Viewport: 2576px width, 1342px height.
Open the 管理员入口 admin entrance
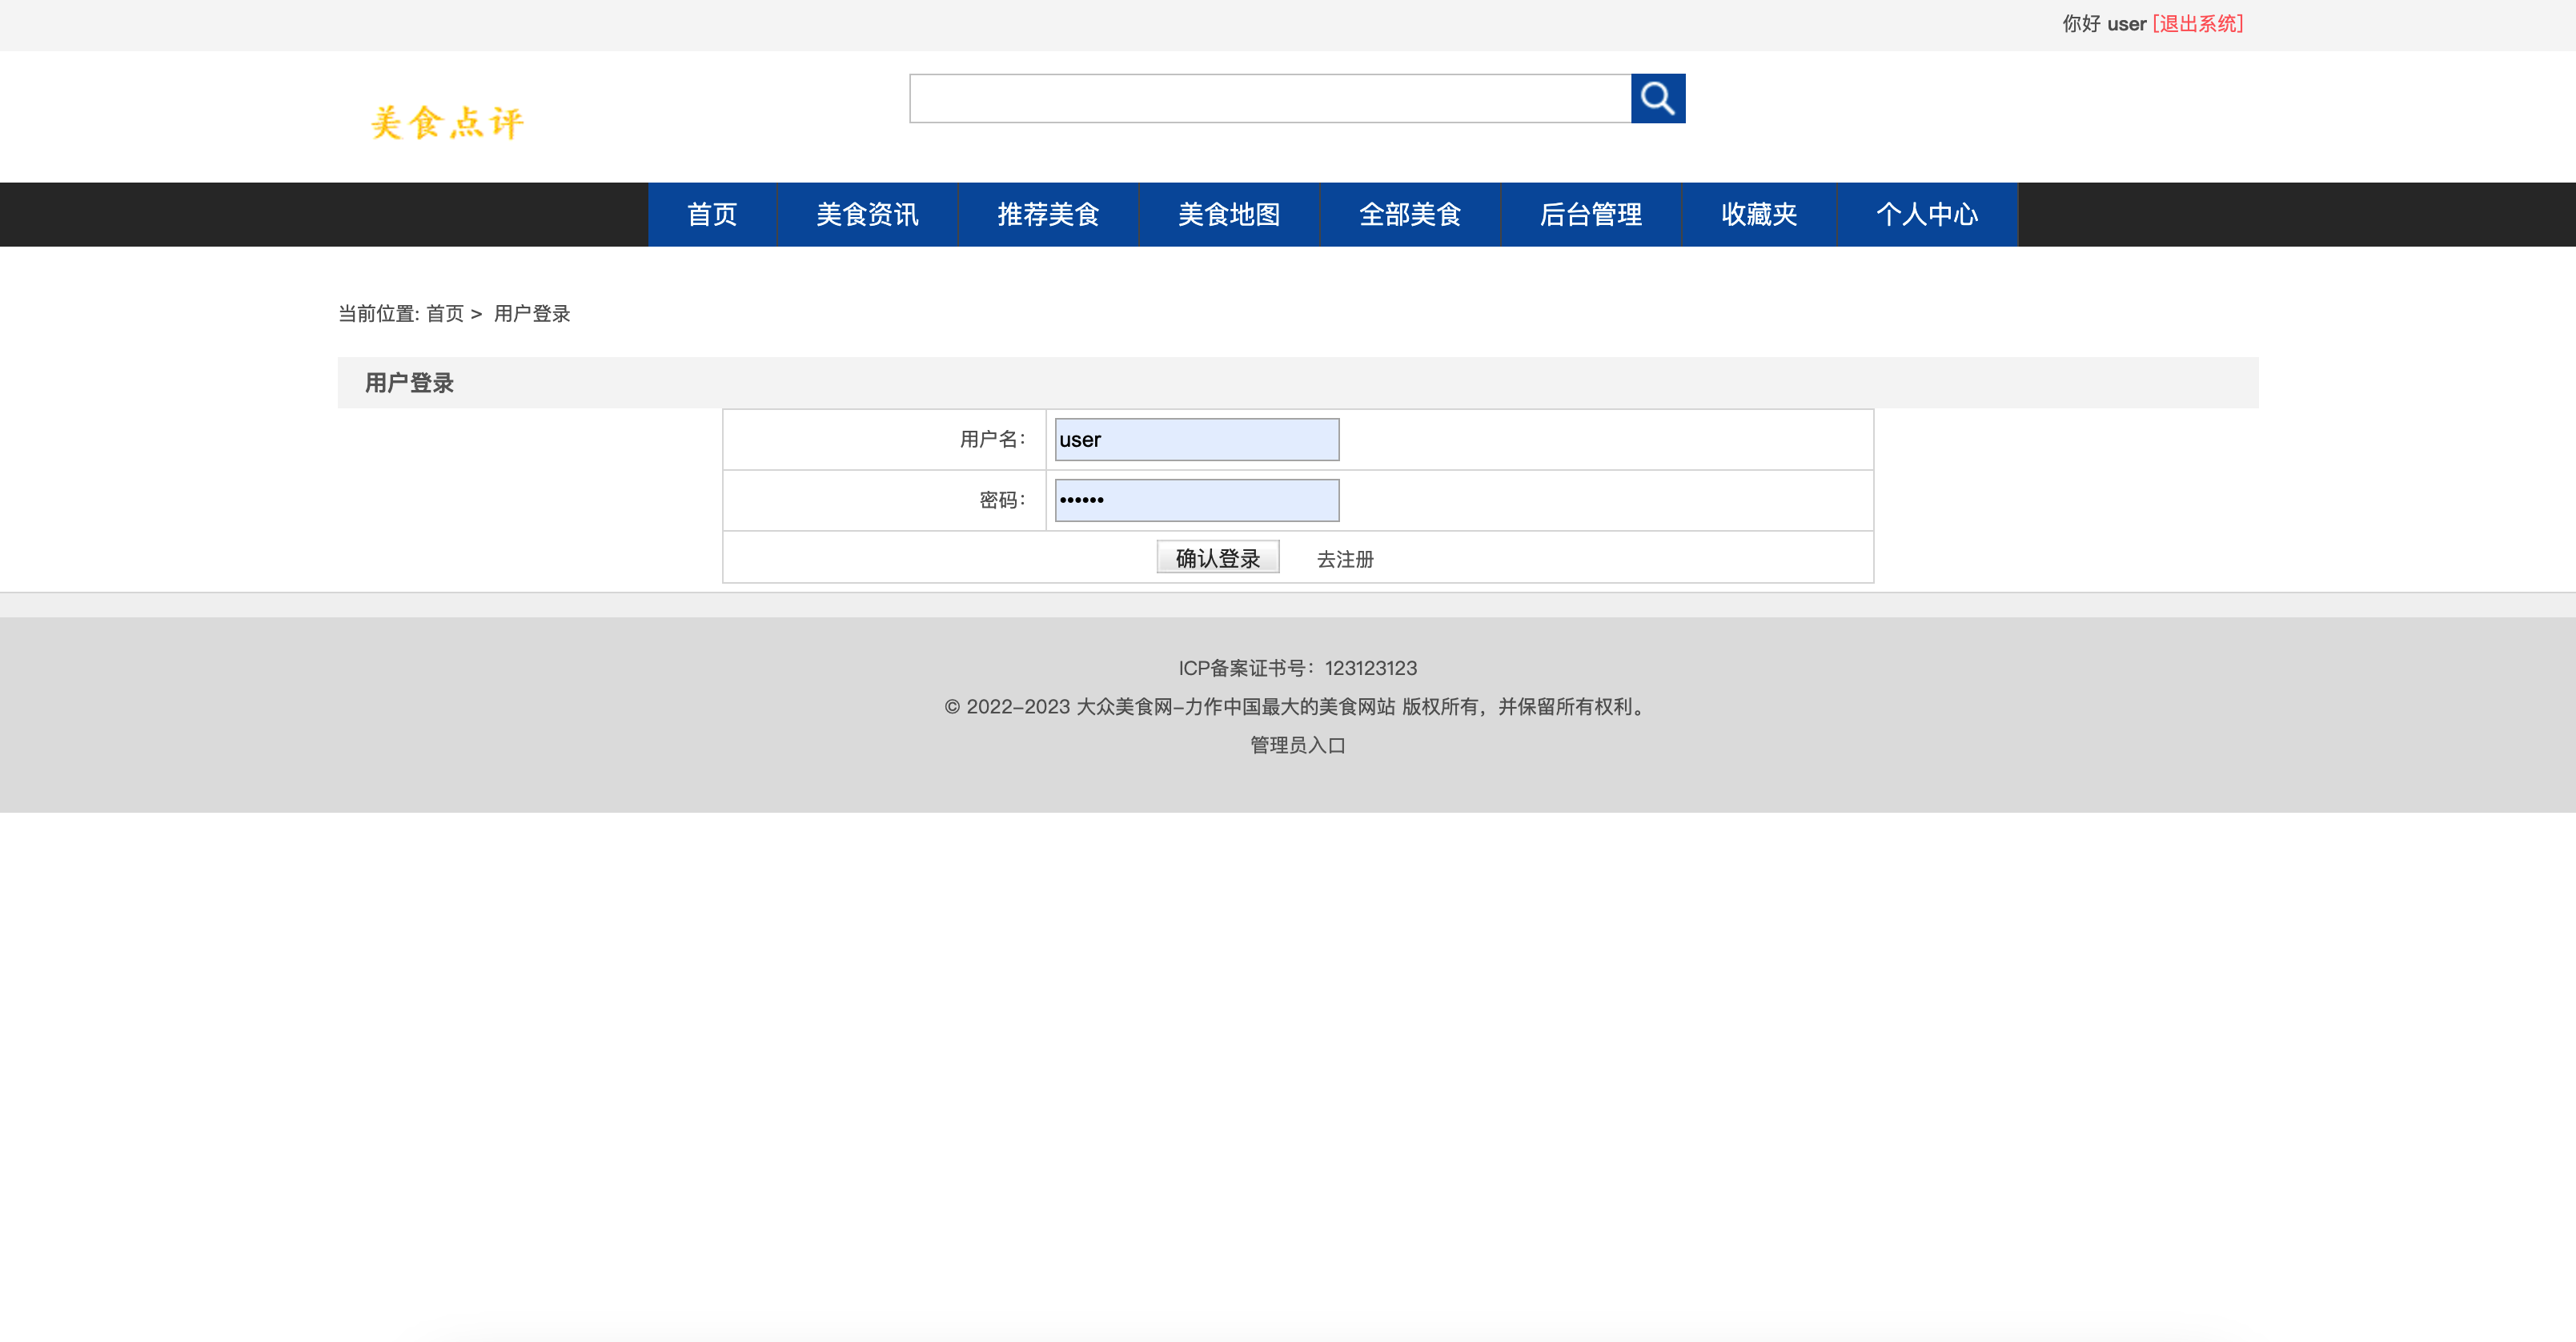[x=1296, y=745]
